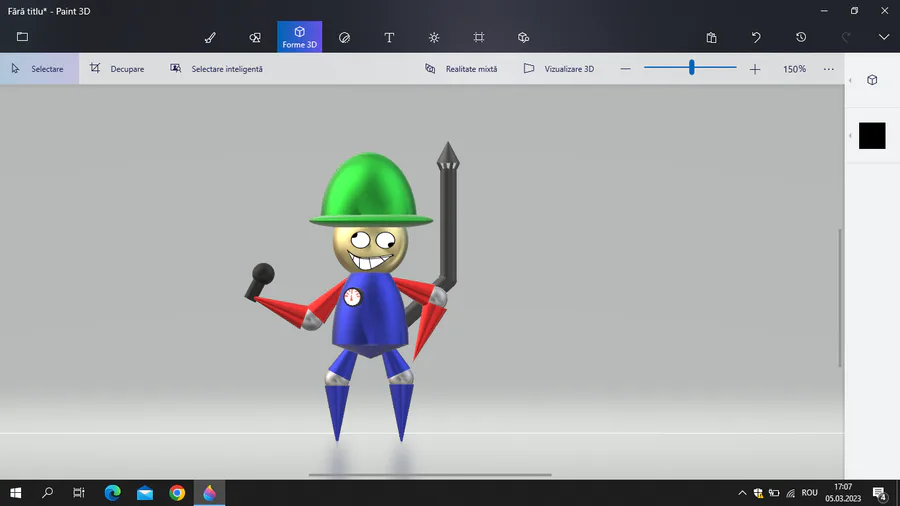Click the network tray icon
Screen dimensions: 900x506
(791, 493)
